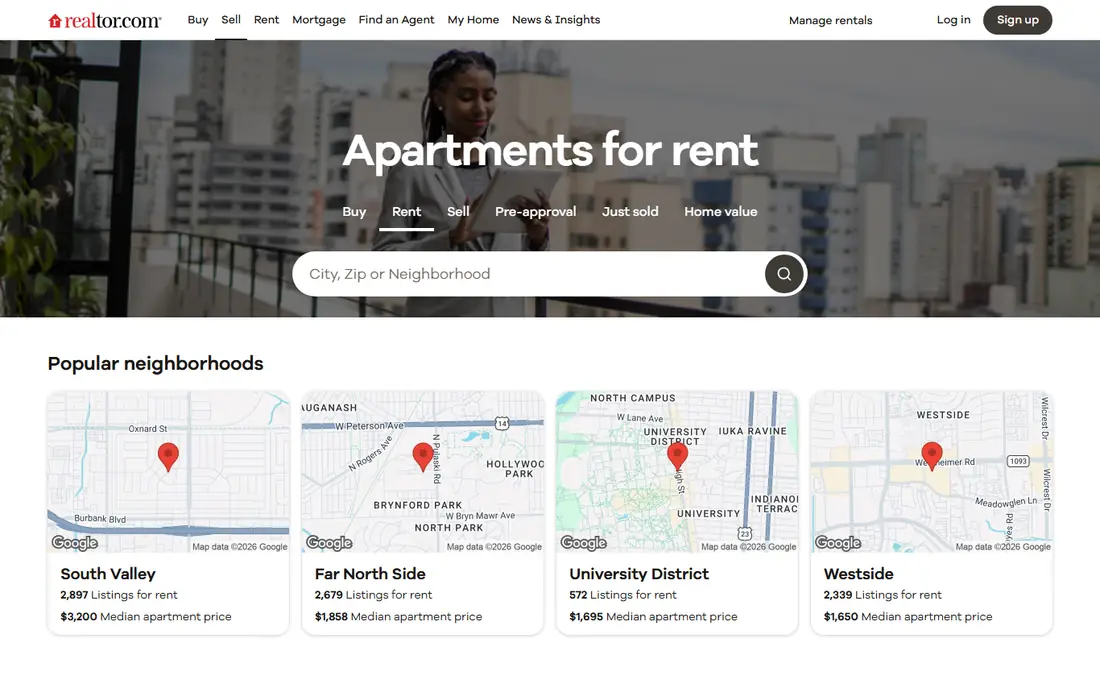Click the red map pin in University District map
The image size is (1100, 688).
point(677,457)
